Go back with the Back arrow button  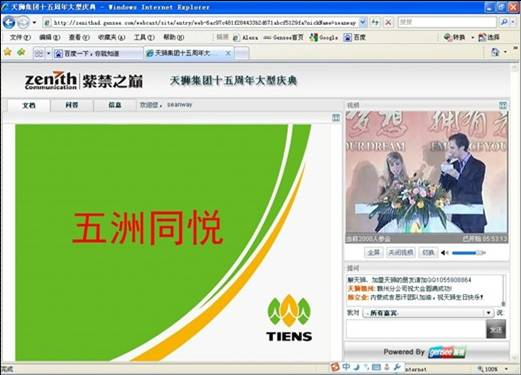click(x=9, y=22)
